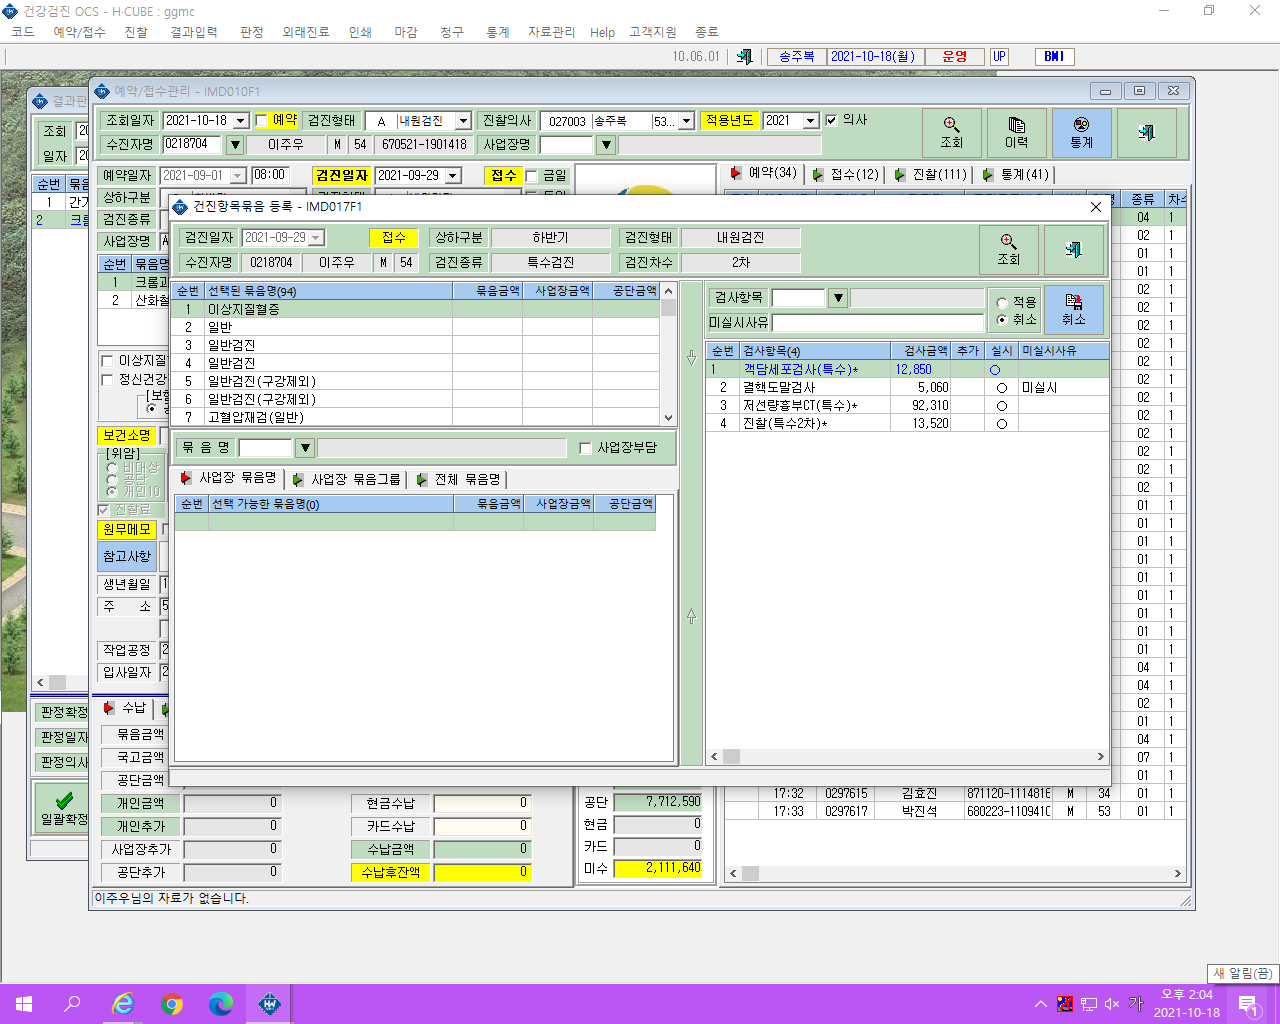The image size is (1280, 1024).
Task: Click the up arrow between the lists
Action: (x=691, y=617)
